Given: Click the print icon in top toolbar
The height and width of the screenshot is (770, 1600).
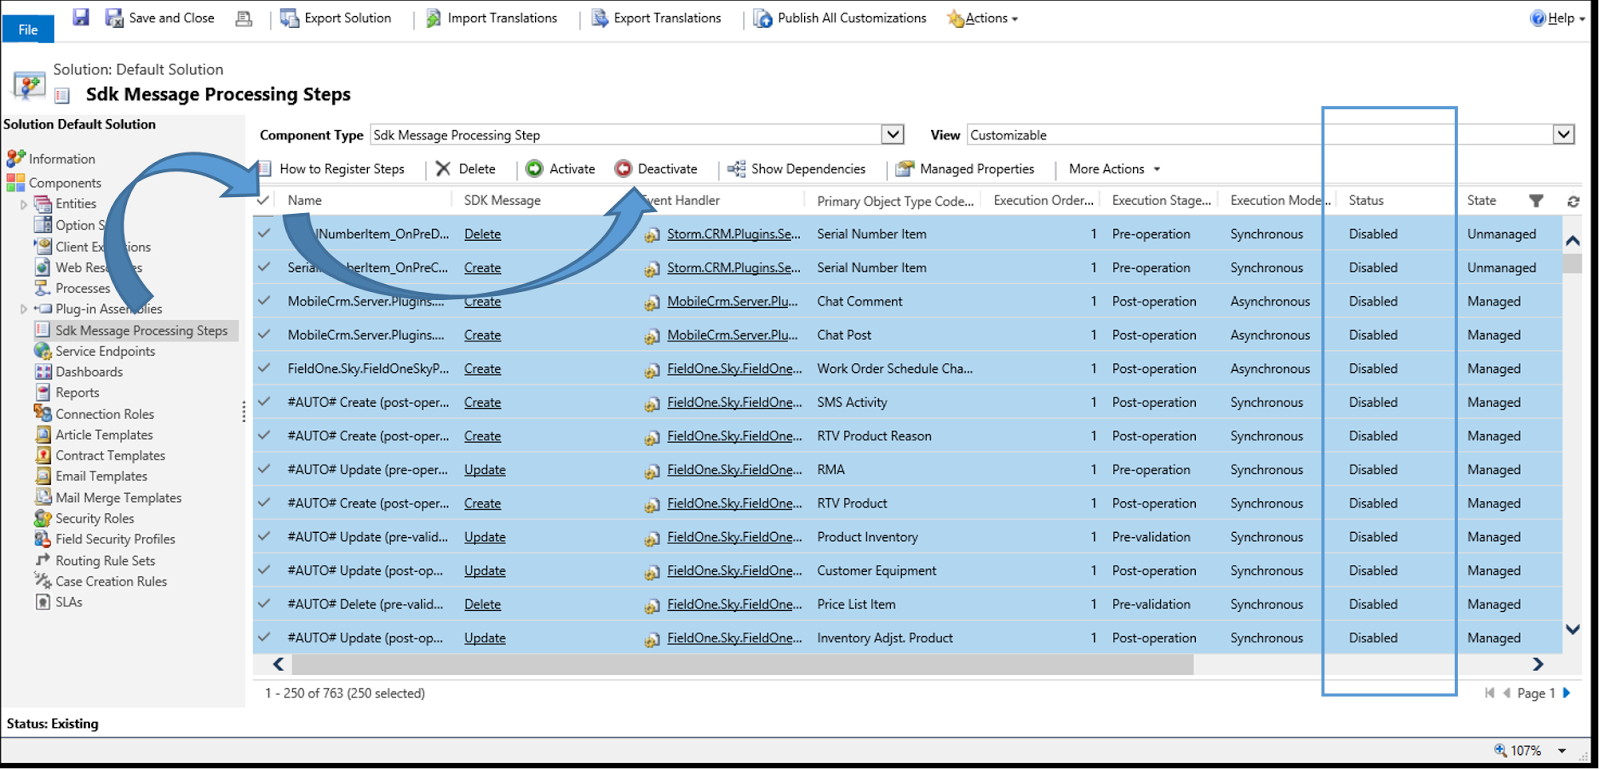Looking at the screenshot, I should point(243,18).
